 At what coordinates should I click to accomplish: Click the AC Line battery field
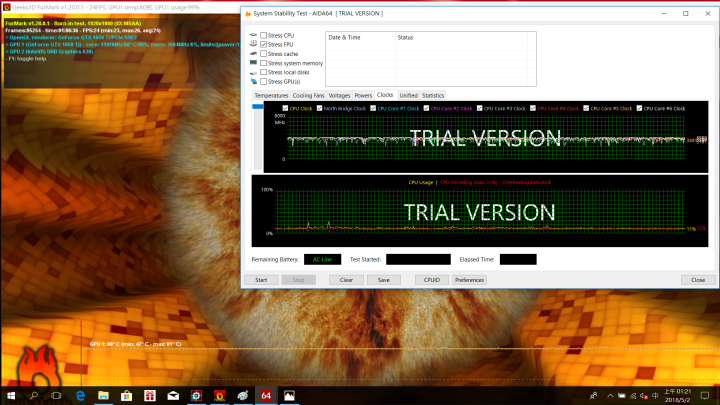(322, 259)
